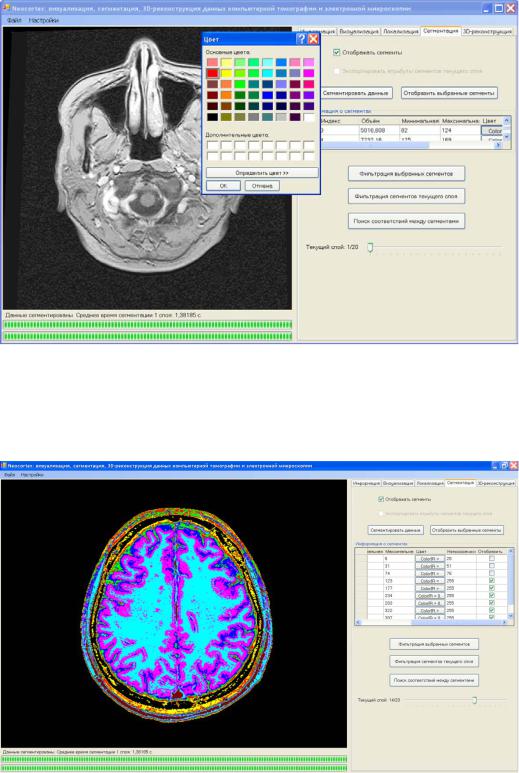The width and height of the screenshot is (519, 773).
Task: Uncheck the display box in the row with maximum 177
Action: tap(492, 588)
